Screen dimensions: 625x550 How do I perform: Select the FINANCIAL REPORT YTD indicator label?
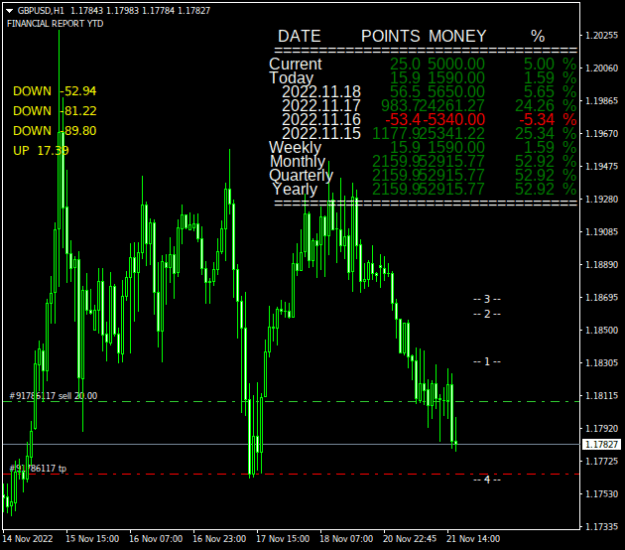[x=55, y=24]
